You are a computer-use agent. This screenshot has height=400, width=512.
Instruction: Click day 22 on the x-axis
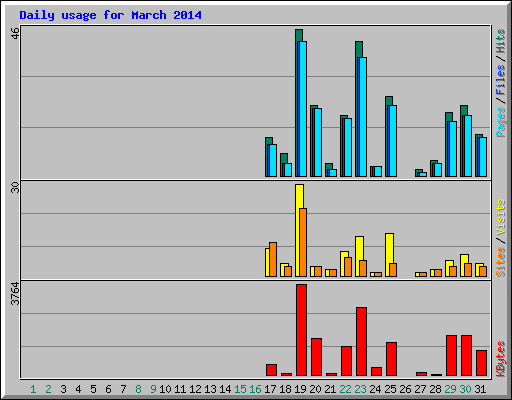[345, 389]
